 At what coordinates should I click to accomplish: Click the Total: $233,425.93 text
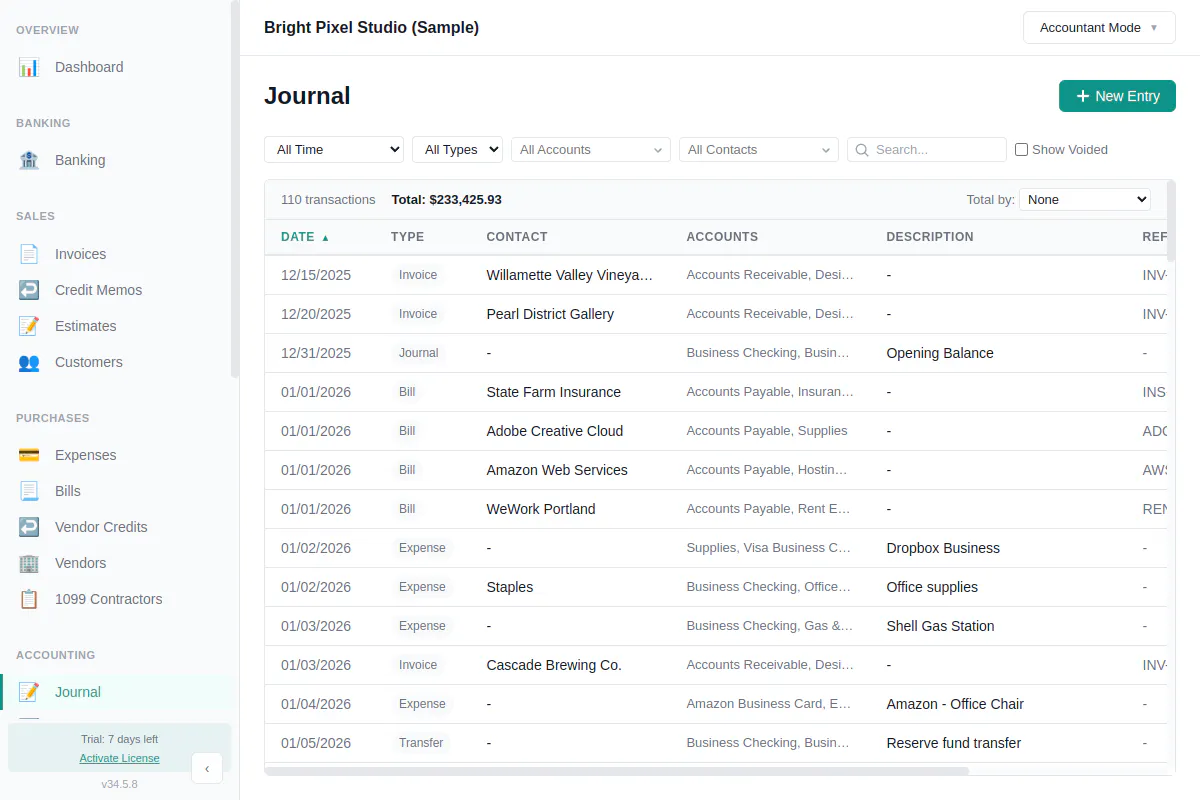[x=447, y=200]
